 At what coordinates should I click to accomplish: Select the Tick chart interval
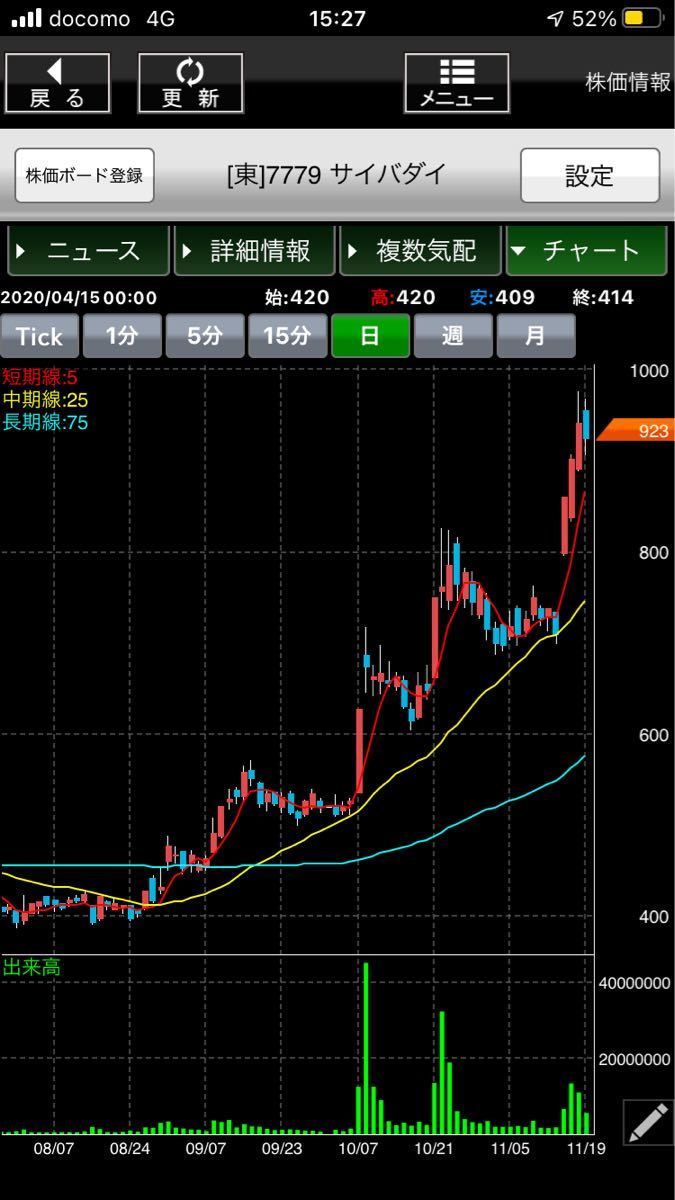[39, 336]
